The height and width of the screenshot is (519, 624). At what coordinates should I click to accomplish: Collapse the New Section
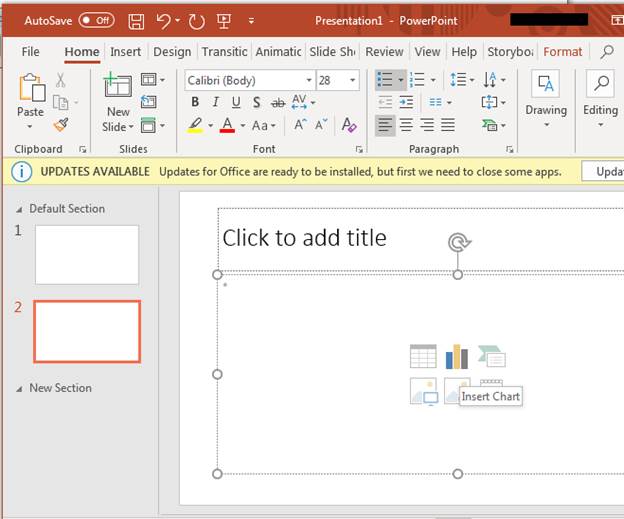19,389
